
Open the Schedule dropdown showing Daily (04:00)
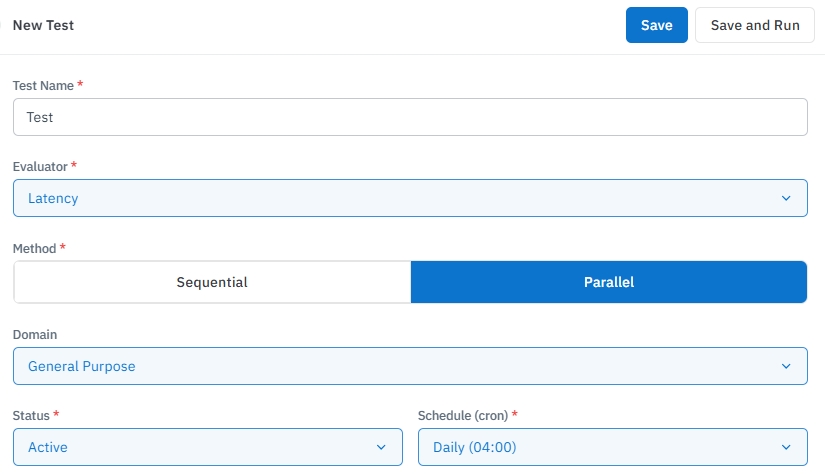click(600, 447)
